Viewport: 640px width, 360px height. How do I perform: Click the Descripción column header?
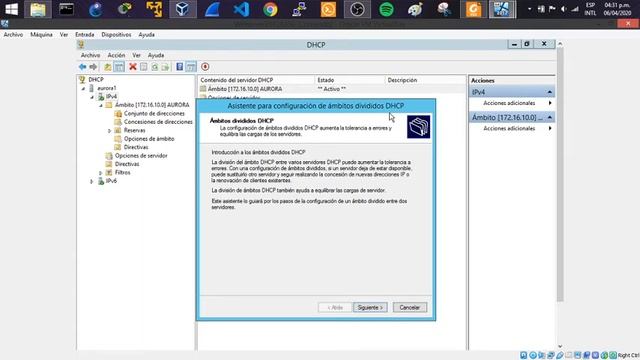(425, 80)
